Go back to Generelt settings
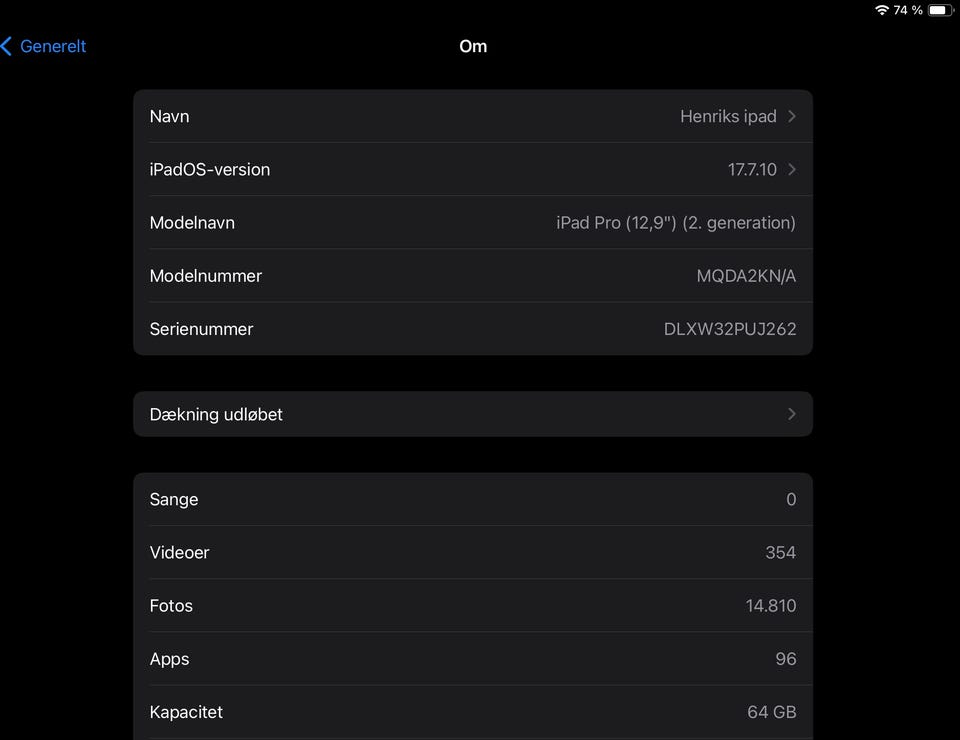The height and width of the screenshot is (740, 960). click(53, 46)
